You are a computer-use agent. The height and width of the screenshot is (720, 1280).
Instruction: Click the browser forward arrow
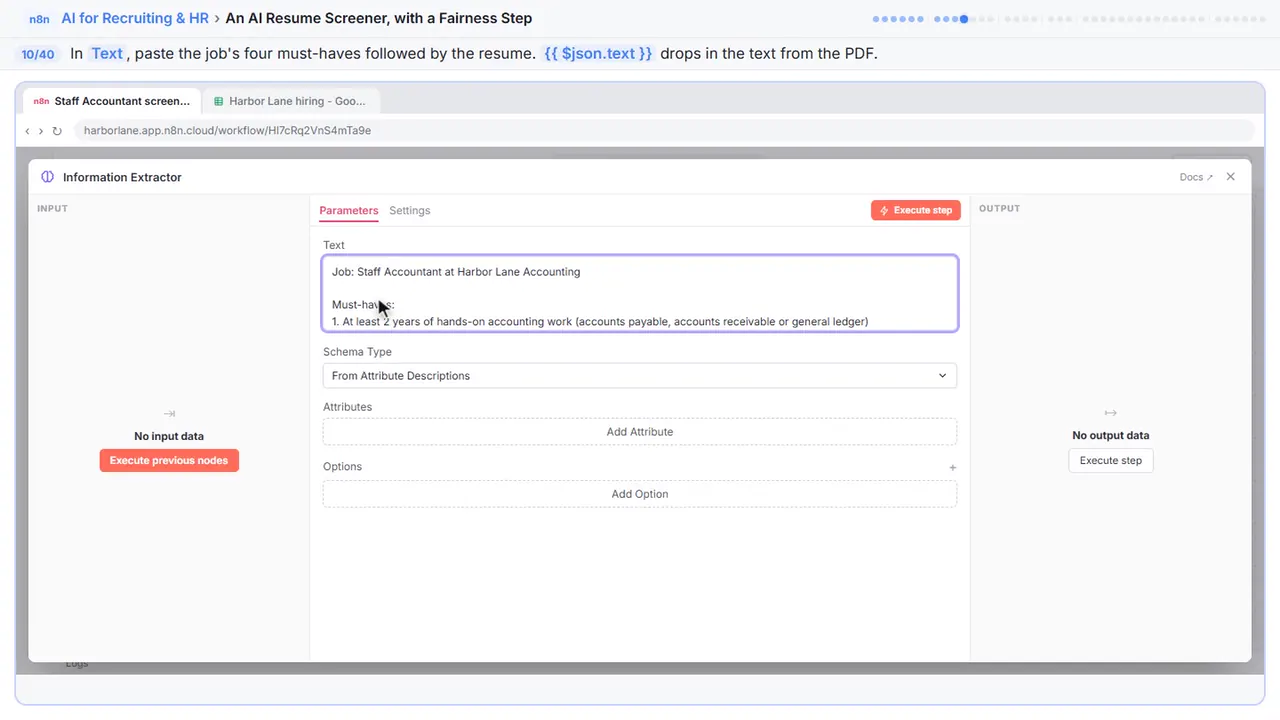(x=41, y=131)
